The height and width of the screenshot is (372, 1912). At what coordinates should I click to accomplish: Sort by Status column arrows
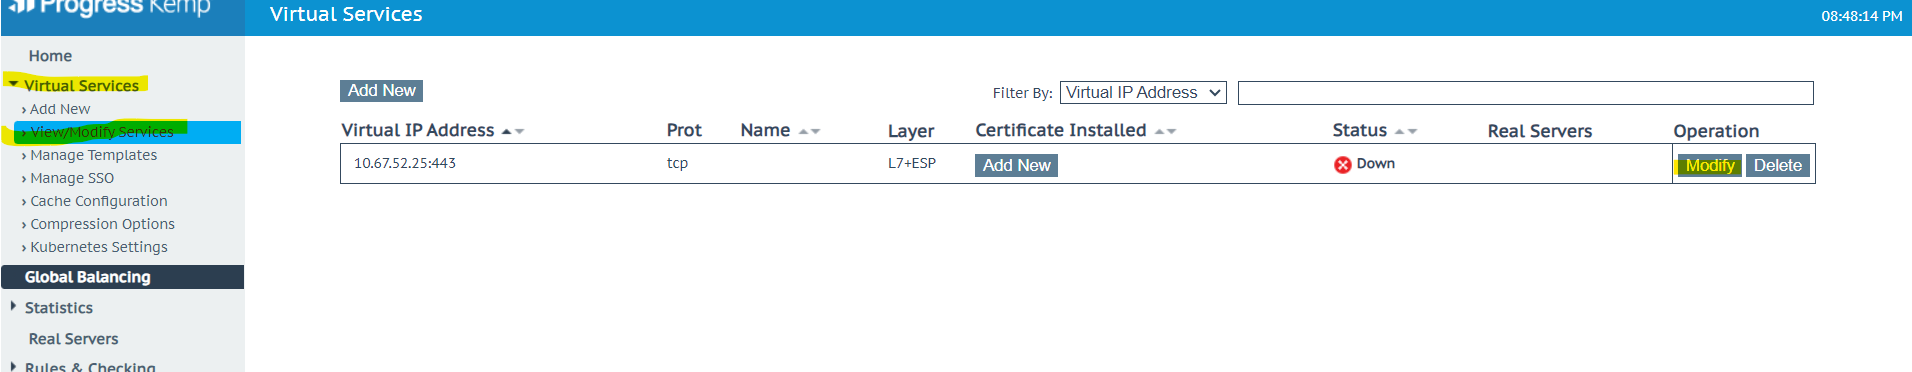click(1406, 132)
